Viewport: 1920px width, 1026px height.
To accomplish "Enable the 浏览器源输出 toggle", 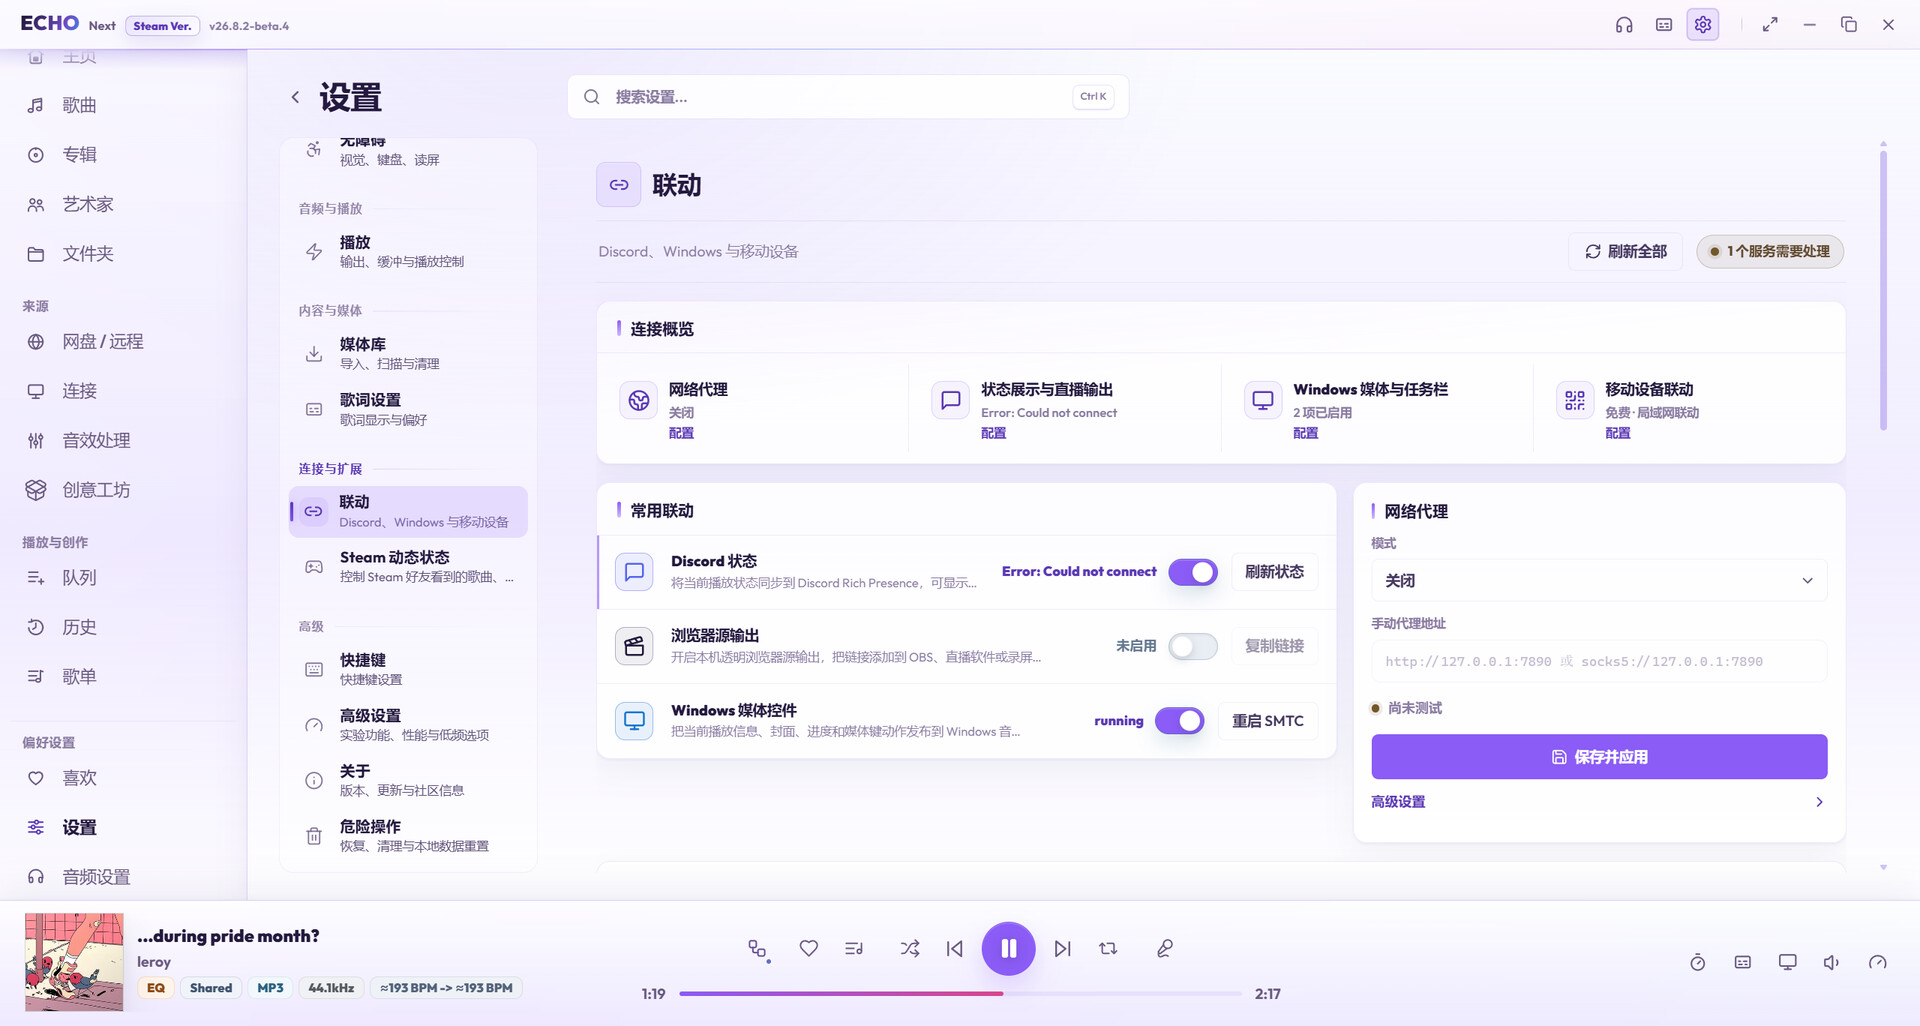I will click(x=1193, y=646).
